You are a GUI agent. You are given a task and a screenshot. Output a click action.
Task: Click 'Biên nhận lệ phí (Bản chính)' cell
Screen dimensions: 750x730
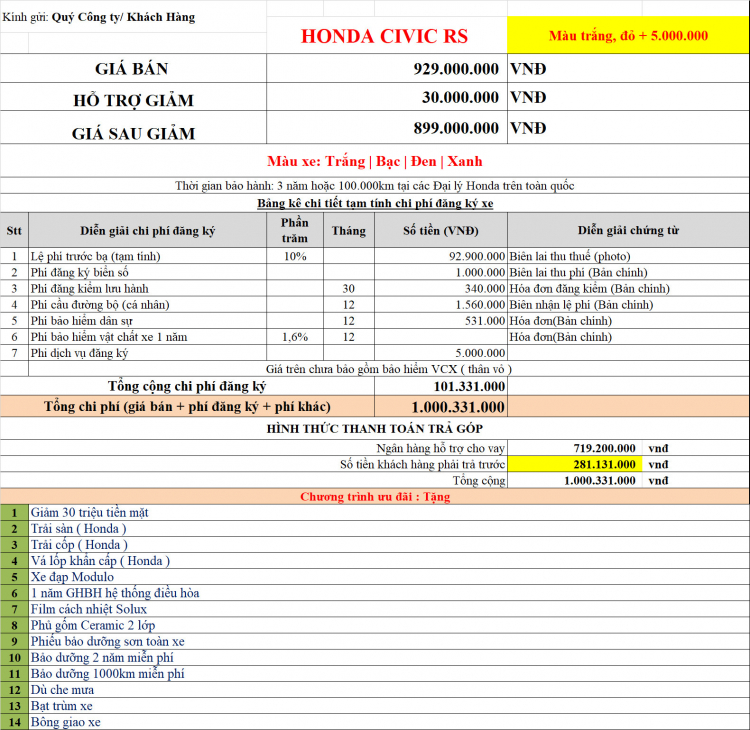point(628,305)
